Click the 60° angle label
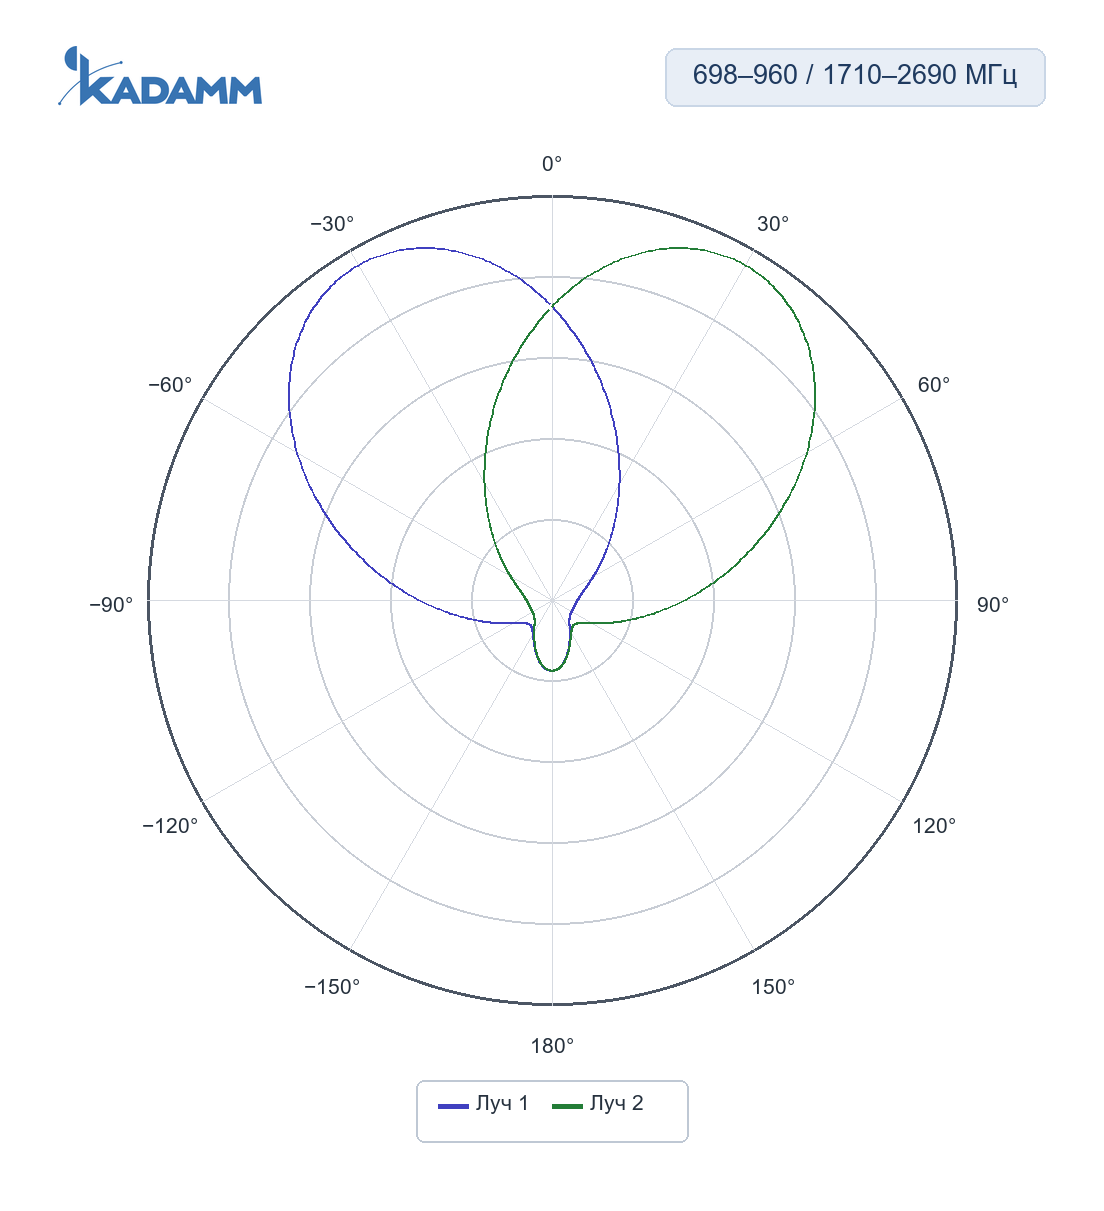The image size is (1104, 1211). pos(934,385)
